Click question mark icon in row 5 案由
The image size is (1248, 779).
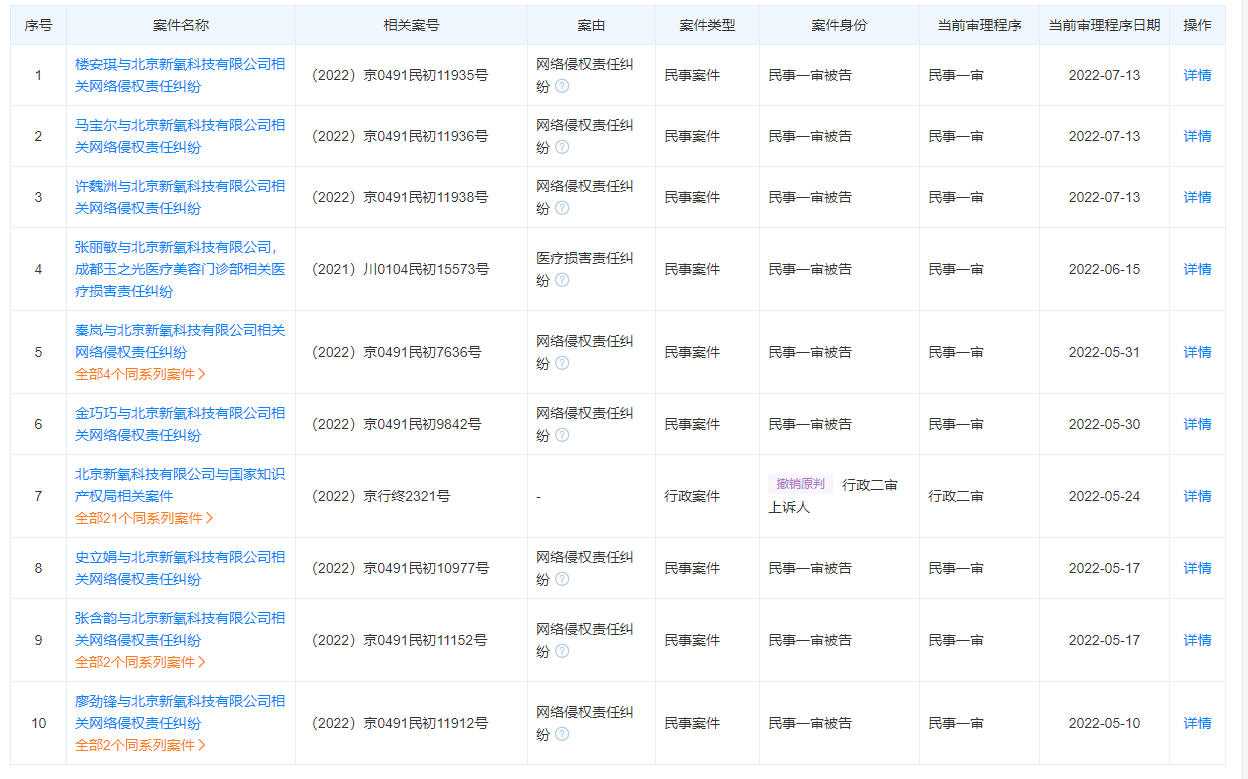[562, 363]
